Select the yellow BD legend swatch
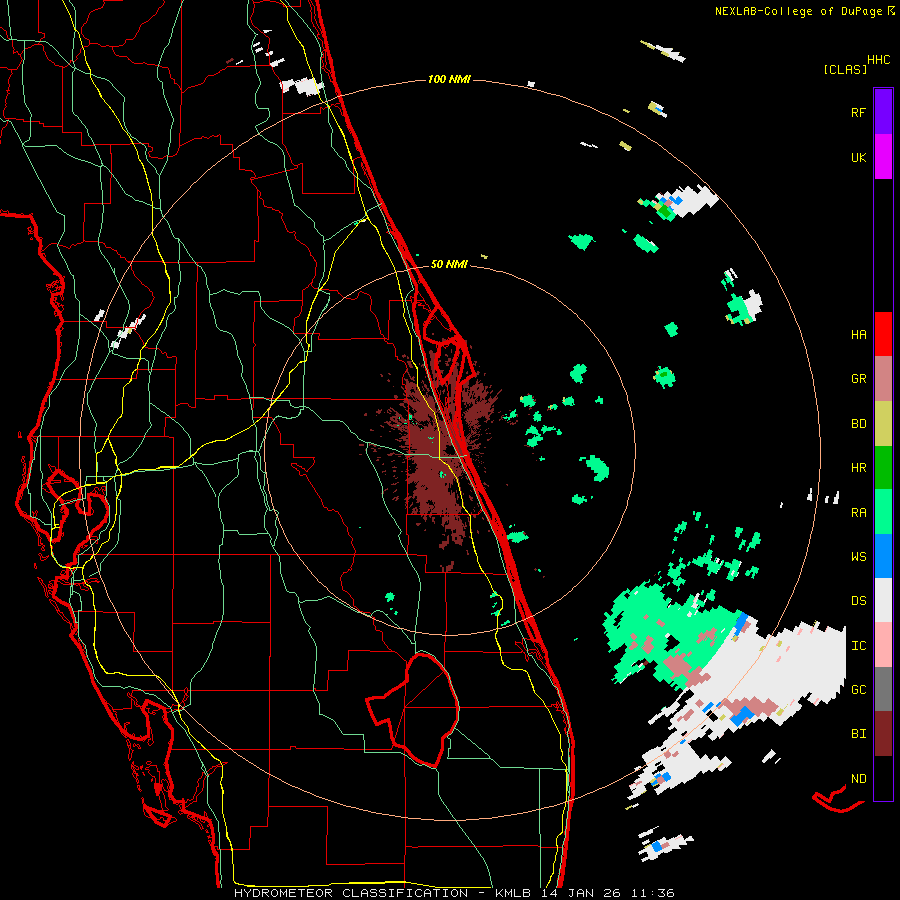The width and height of the screenshot is (900, 900). coord(883,424)
